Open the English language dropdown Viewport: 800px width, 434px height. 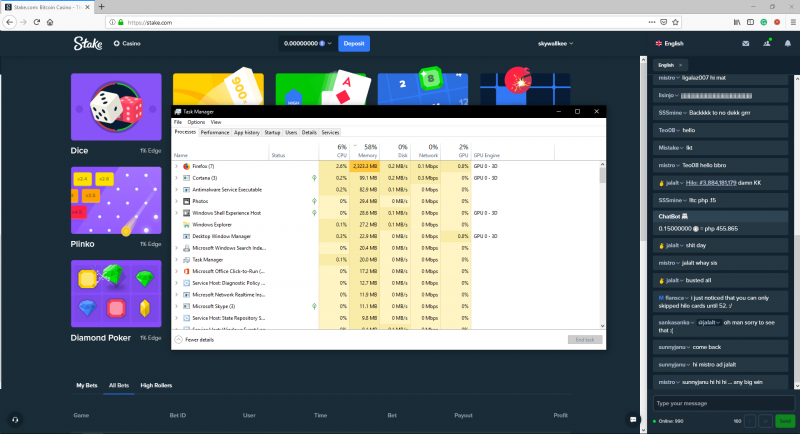pos(669,43)
